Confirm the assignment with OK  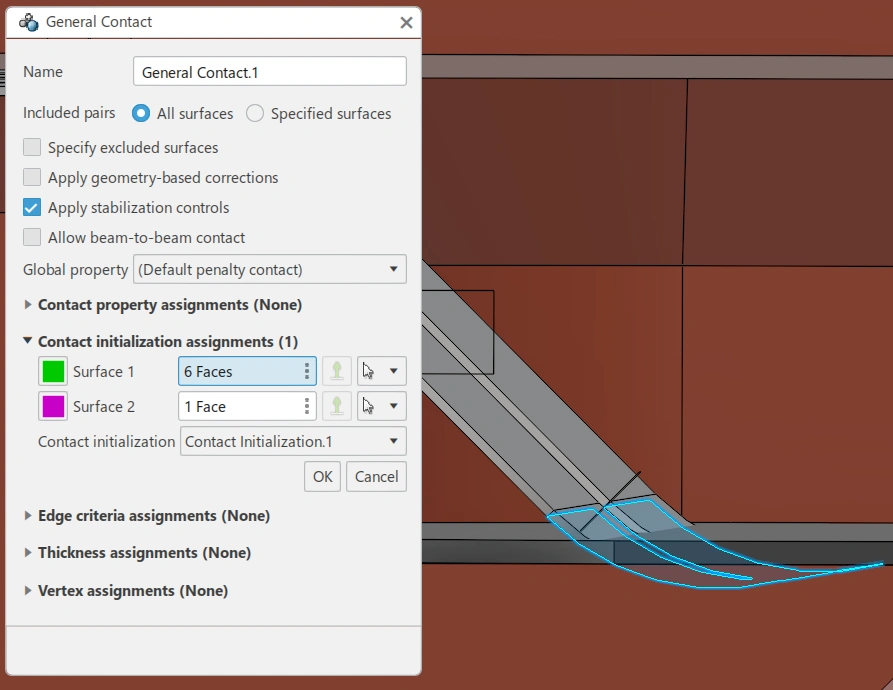pos(322,477)
